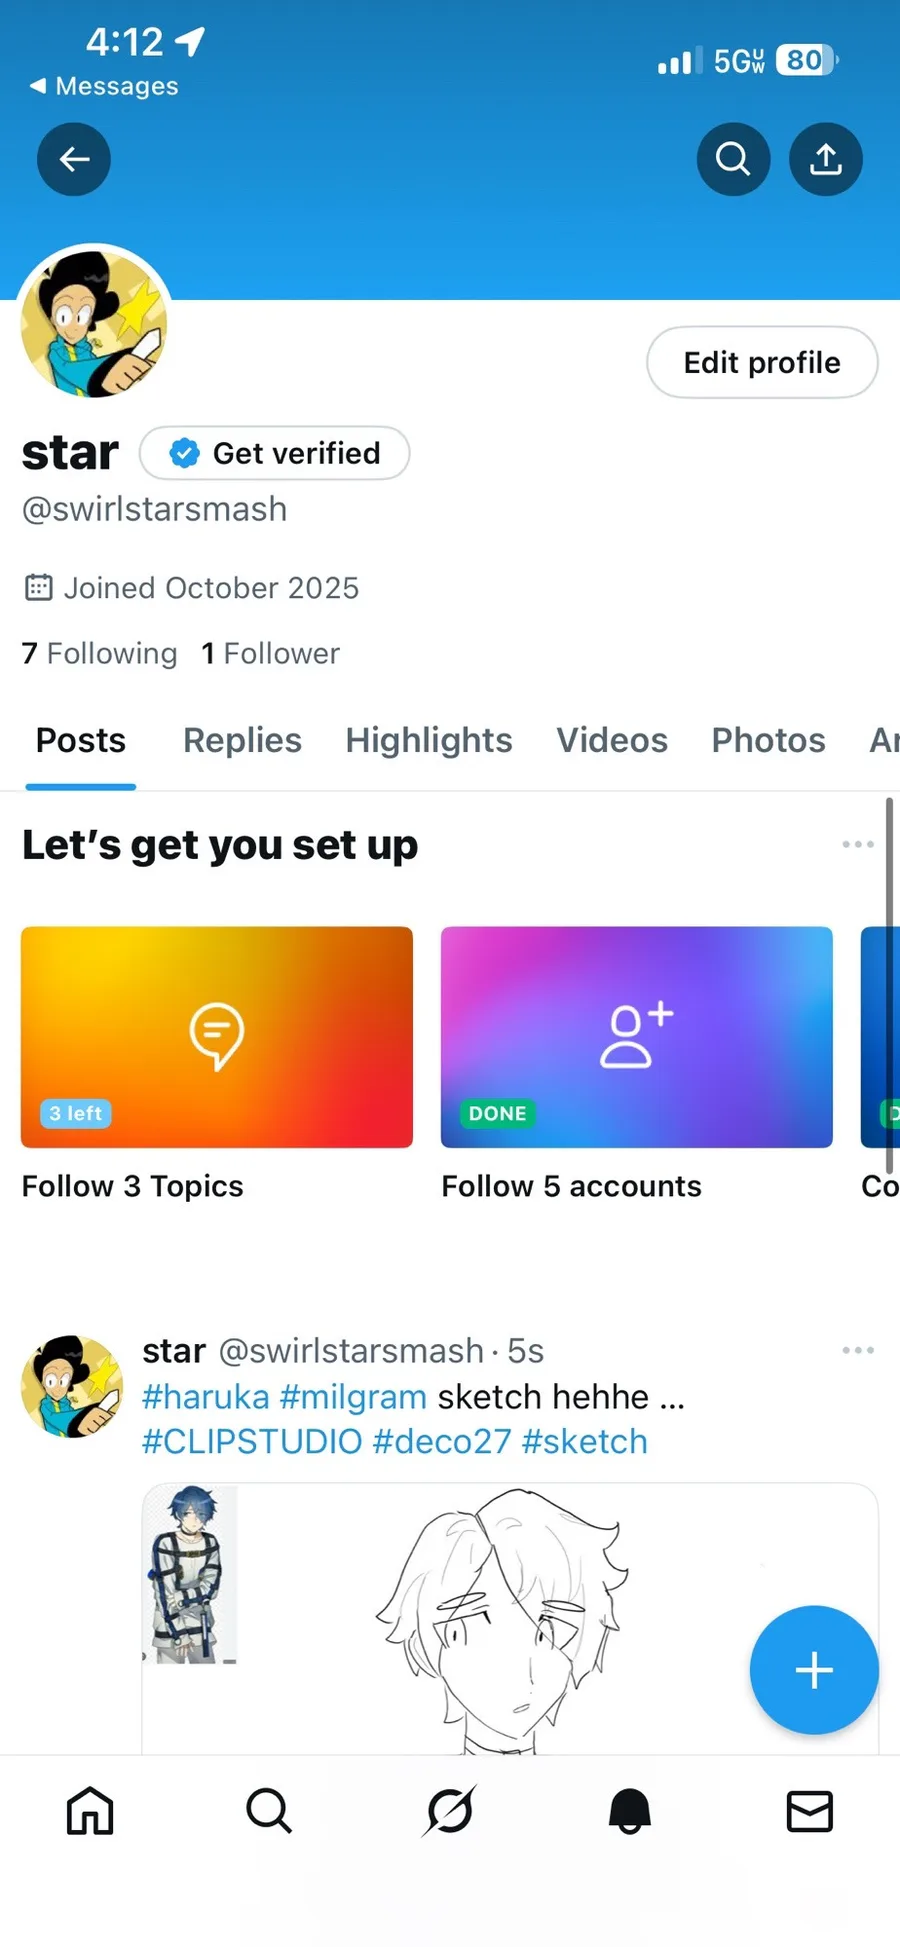
Task: Open Explore search in bottom navigation
Action: tap(269, 1811)
